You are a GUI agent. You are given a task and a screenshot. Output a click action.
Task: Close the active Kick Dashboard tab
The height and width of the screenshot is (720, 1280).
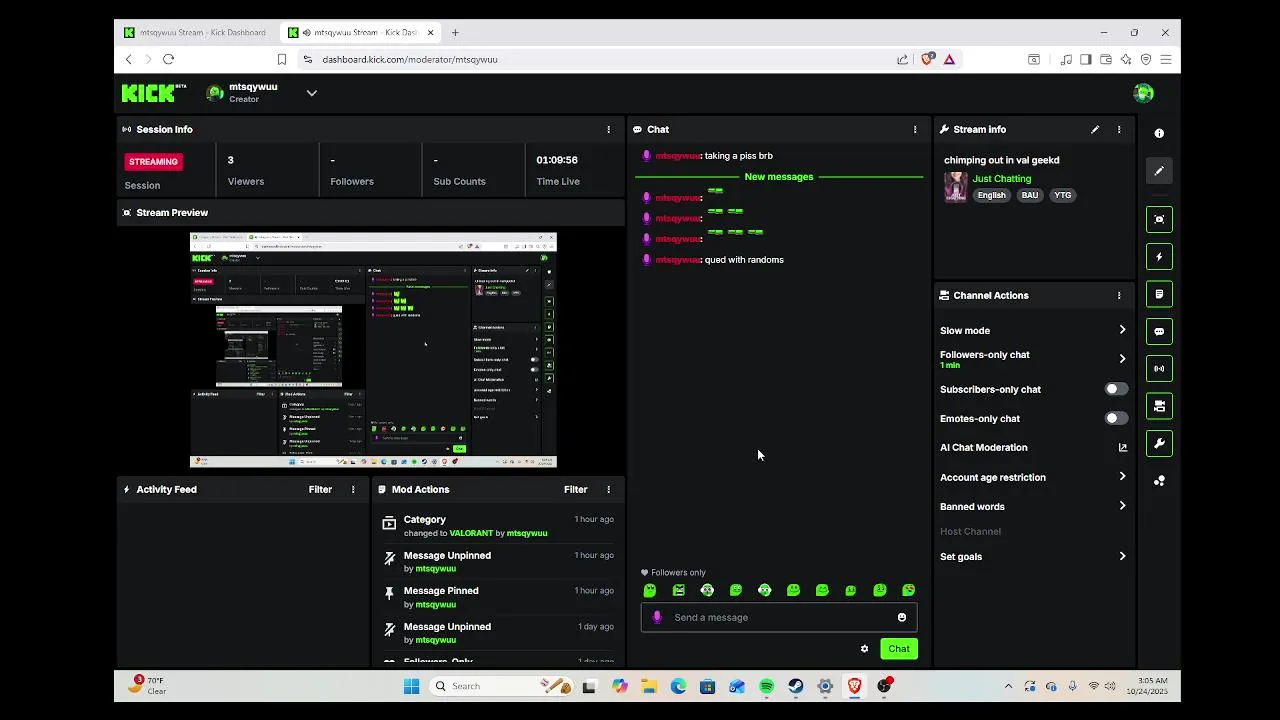(x=431, y=32)
